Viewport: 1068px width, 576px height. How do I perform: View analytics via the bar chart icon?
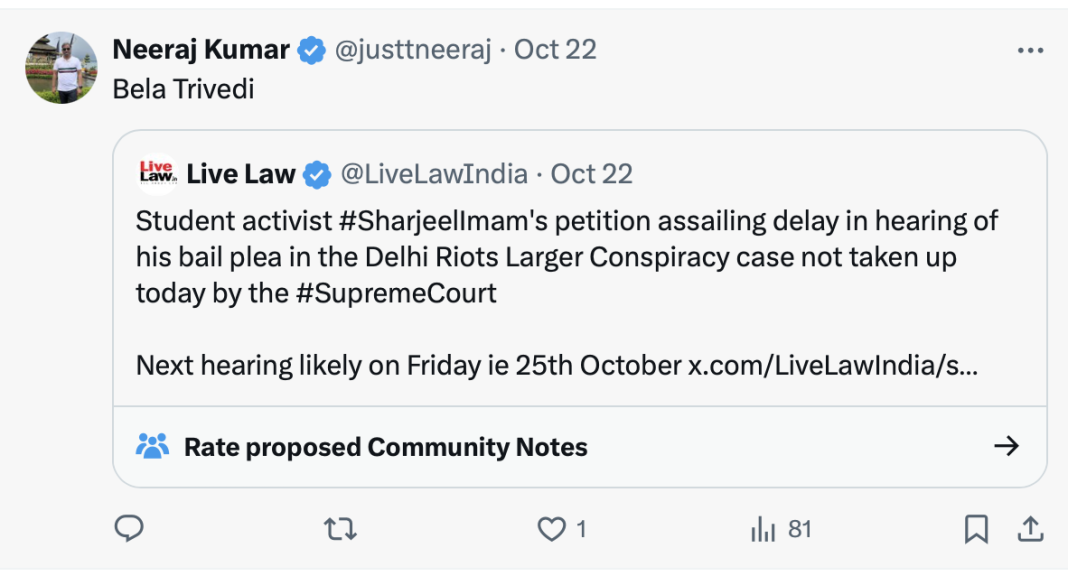(x=763, y=529)
